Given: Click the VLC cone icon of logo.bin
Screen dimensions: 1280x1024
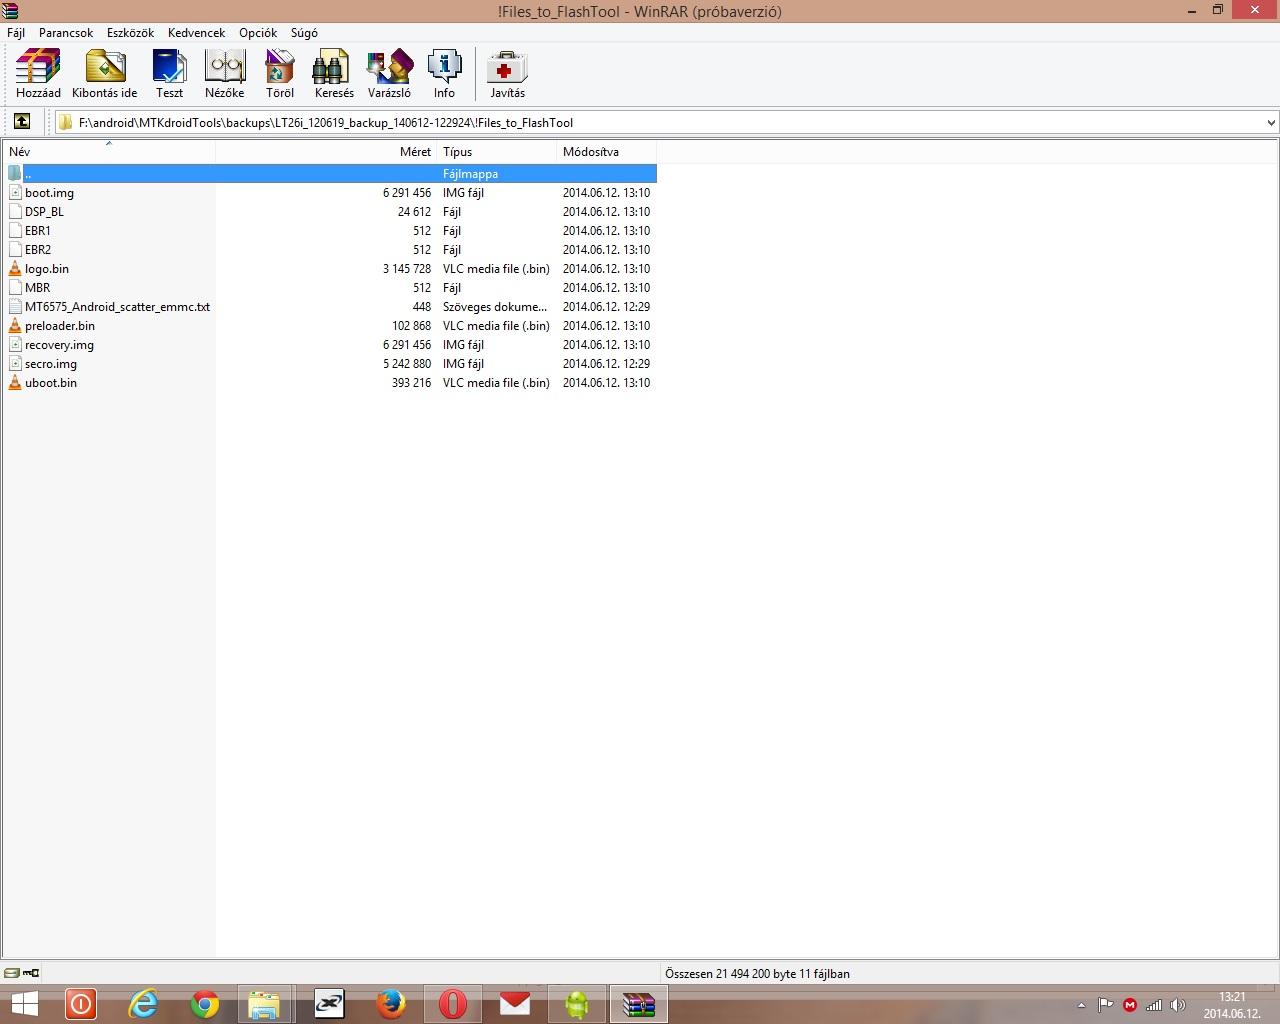Looking at the screenshot, I should (15, 268).
